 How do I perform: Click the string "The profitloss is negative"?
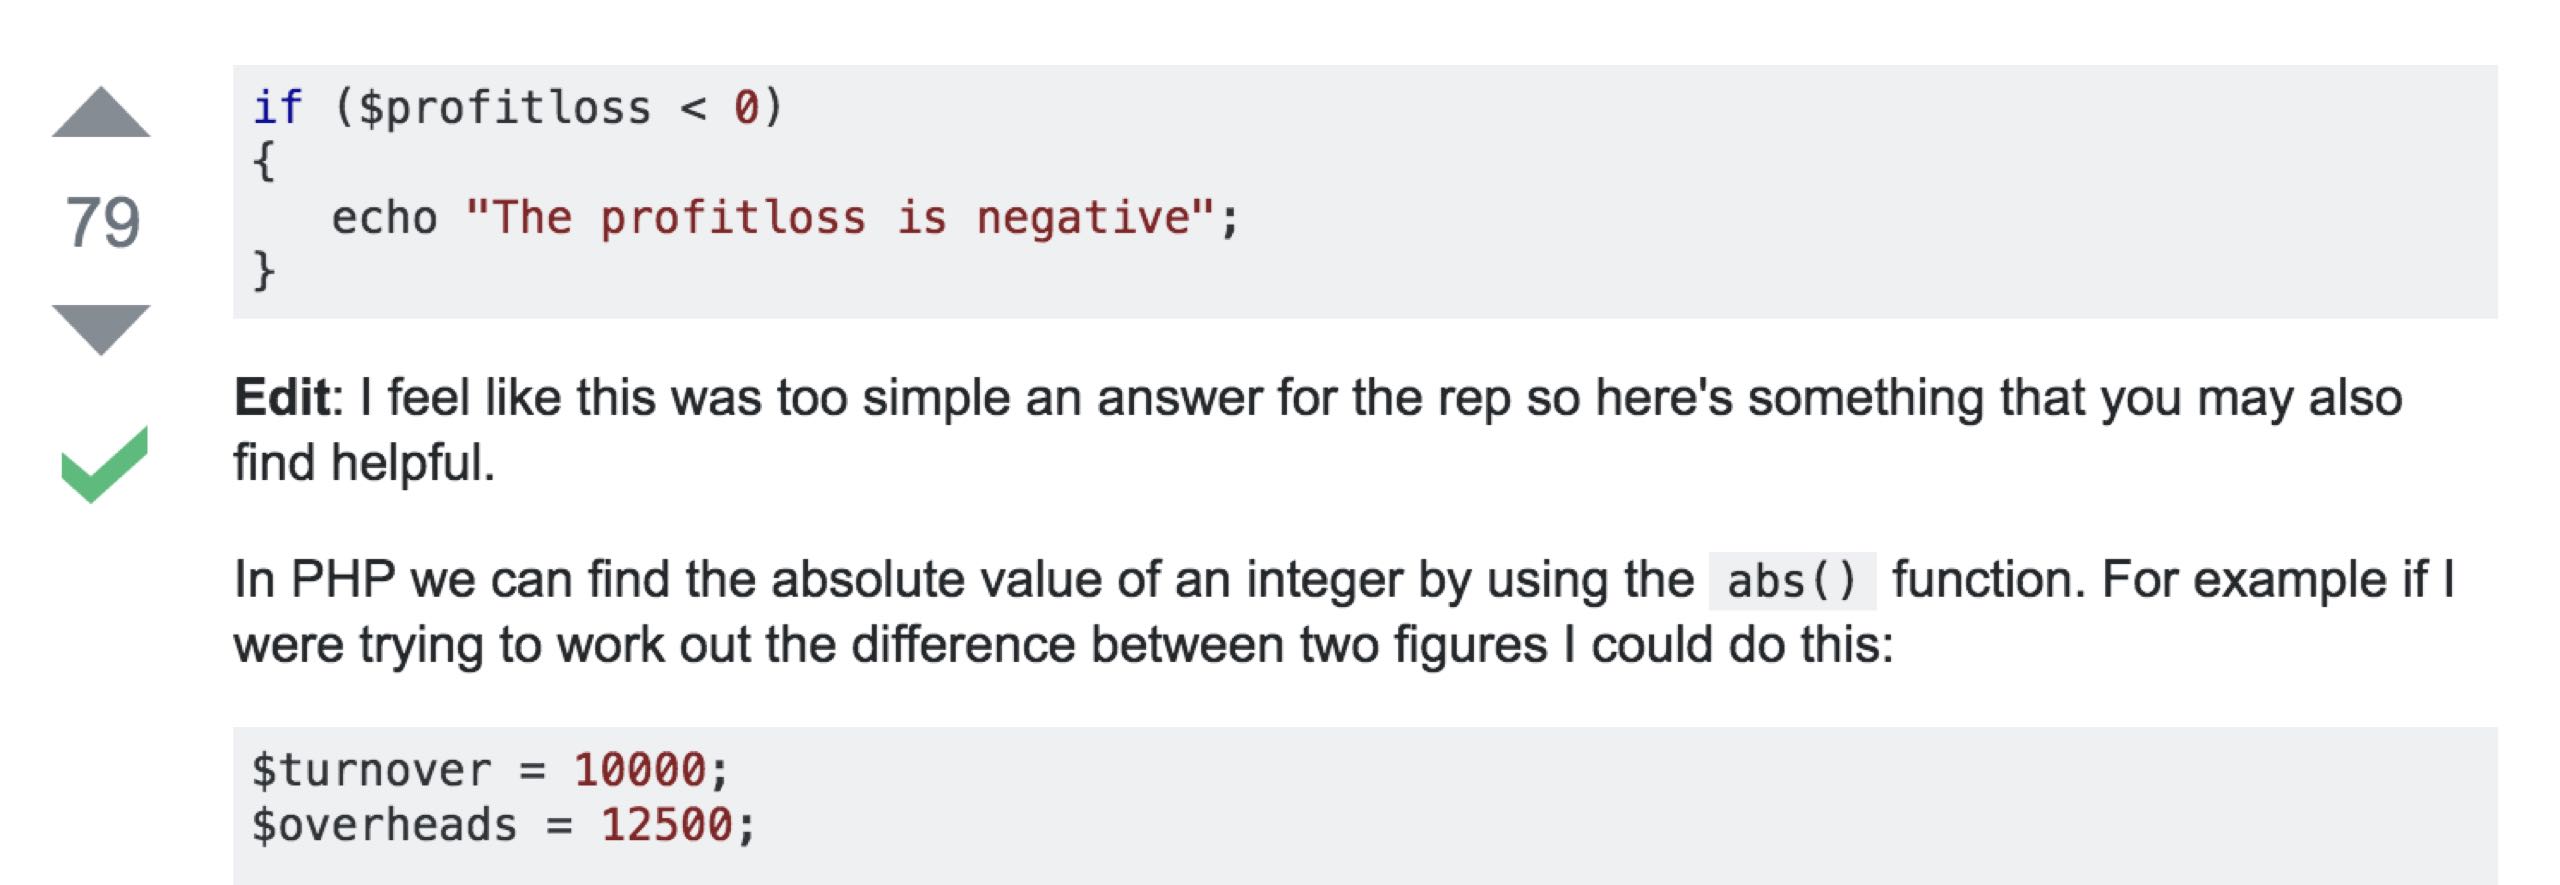coord(839,218)
